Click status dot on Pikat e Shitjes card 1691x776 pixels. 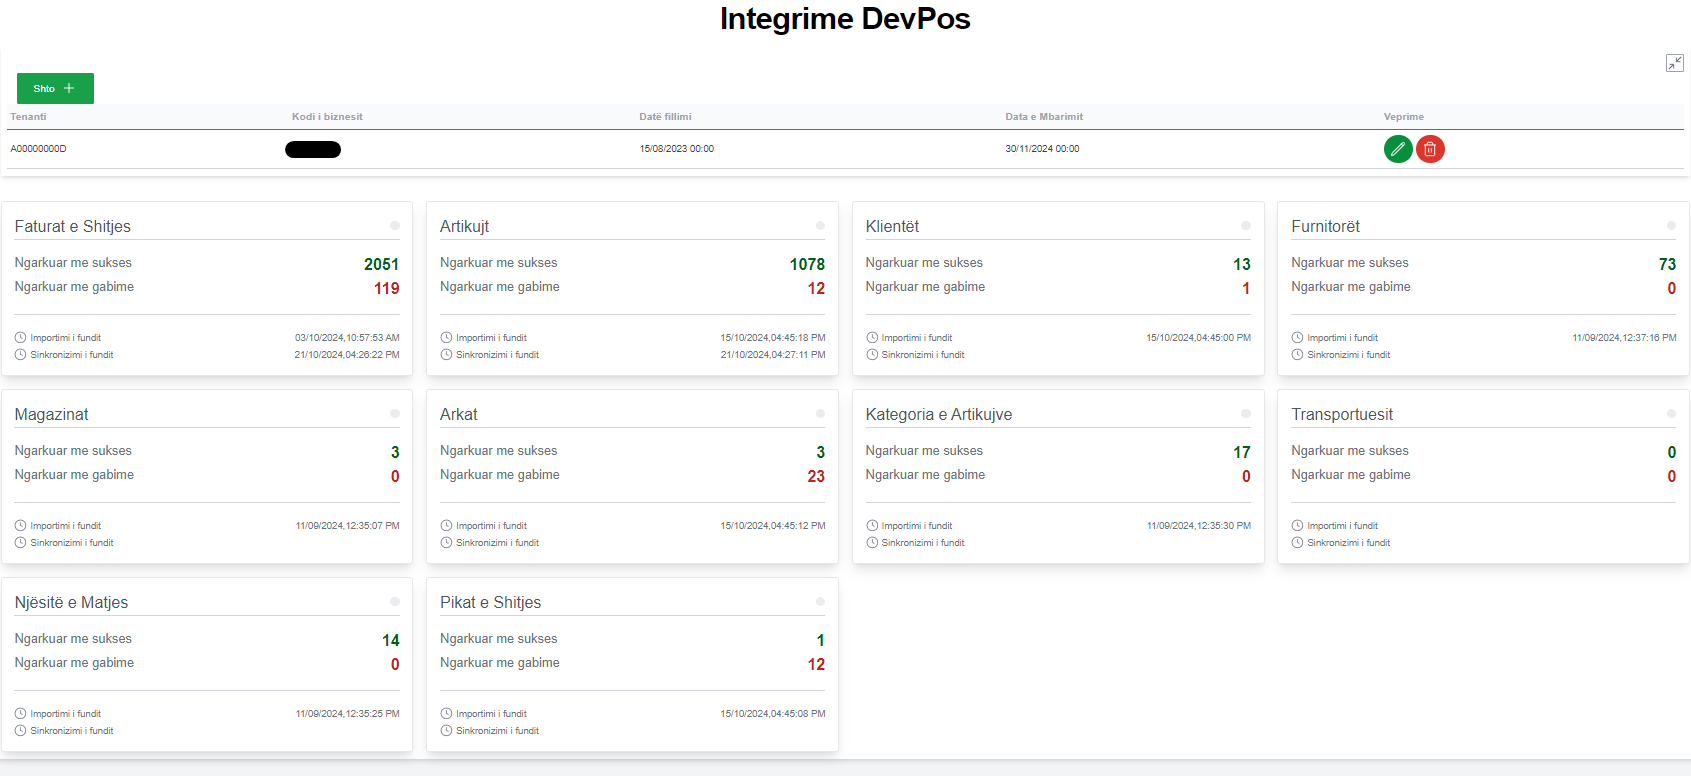point(820,602)
